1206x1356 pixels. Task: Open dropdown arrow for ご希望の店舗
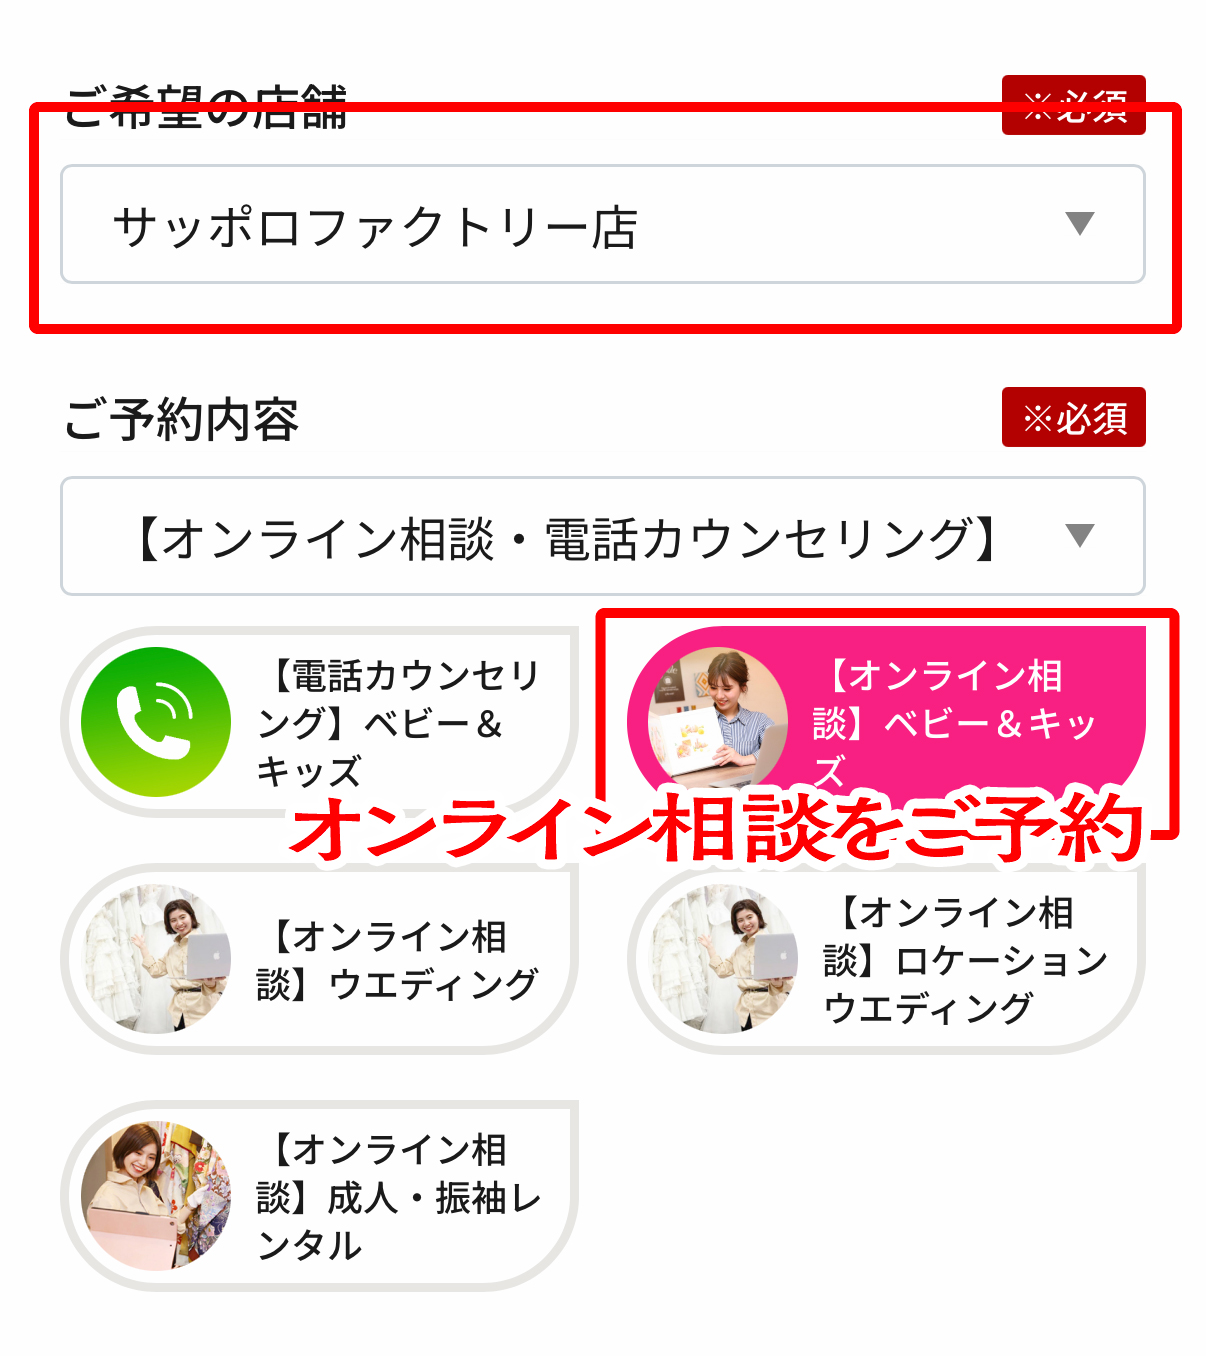pos(1080,224)
